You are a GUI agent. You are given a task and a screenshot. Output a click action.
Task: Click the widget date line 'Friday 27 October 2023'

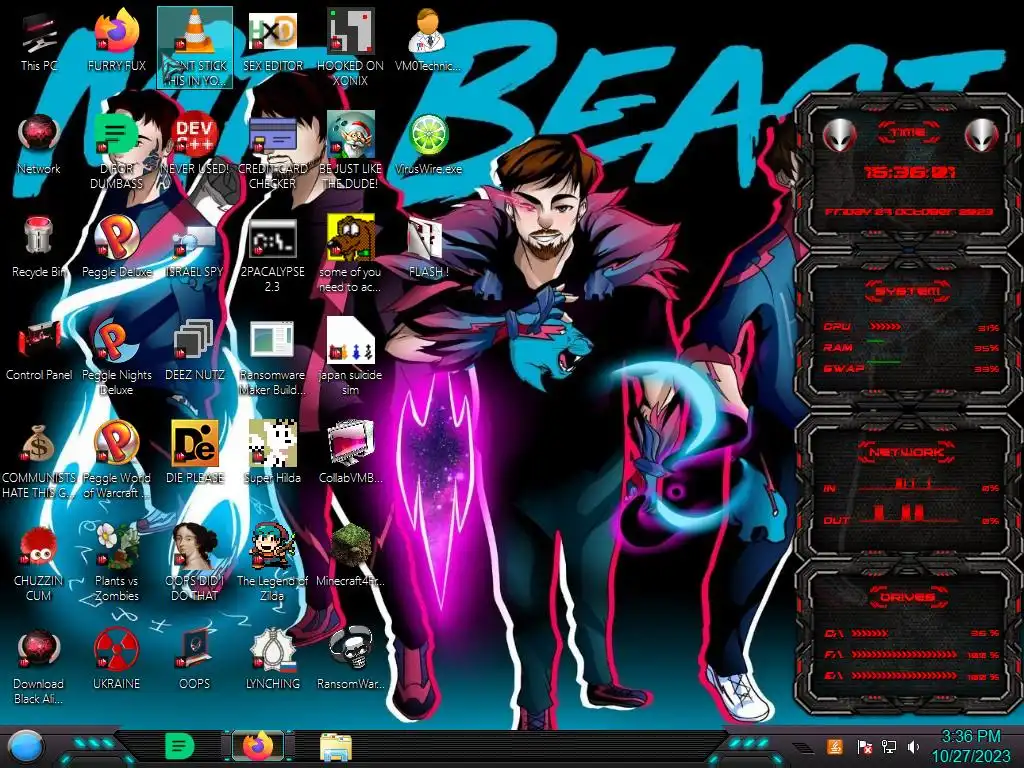(x=909, y=212)
